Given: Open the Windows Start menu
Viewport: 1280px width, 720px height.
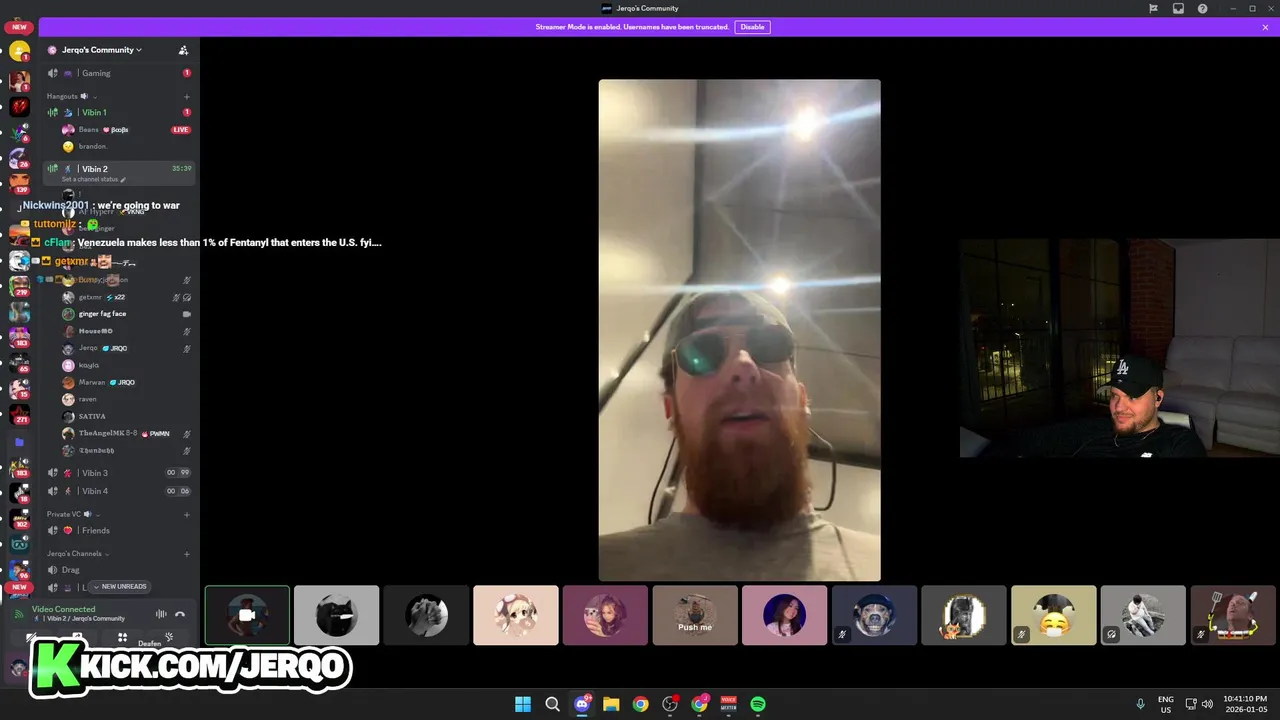Looking at the screenshot, I should click(522, 704).
